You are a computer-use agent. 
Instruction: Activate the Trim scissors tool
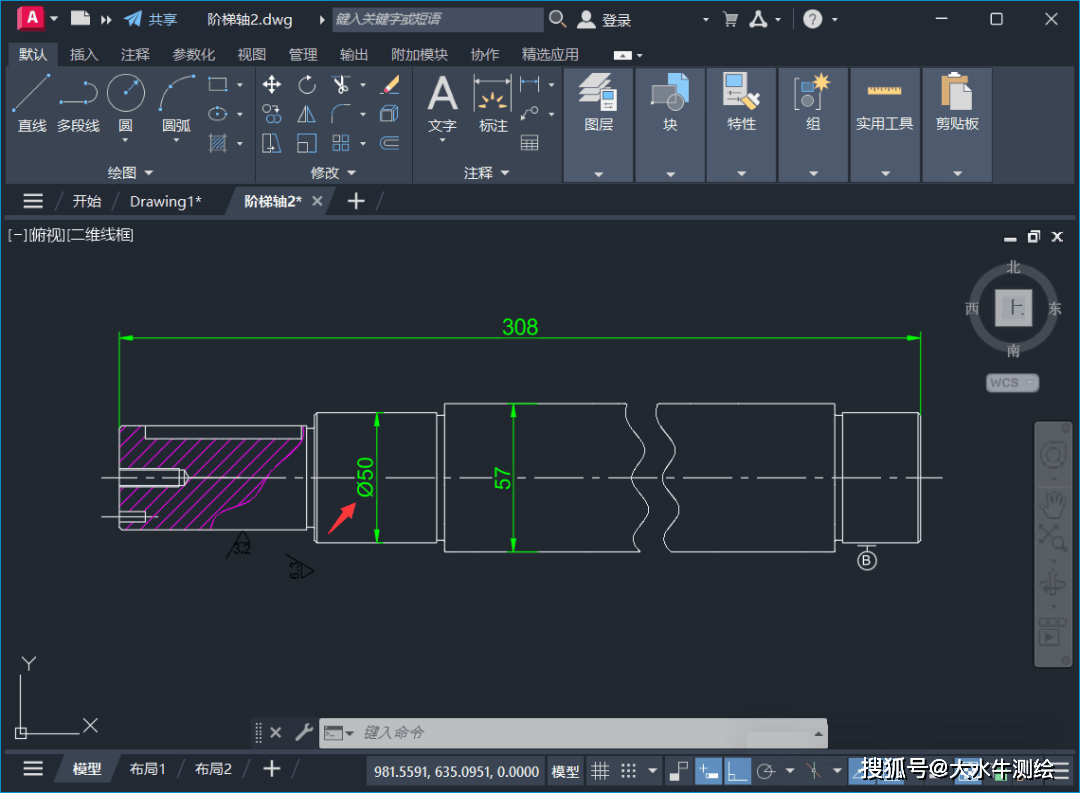pyautogui.click(x=341, y=85)
